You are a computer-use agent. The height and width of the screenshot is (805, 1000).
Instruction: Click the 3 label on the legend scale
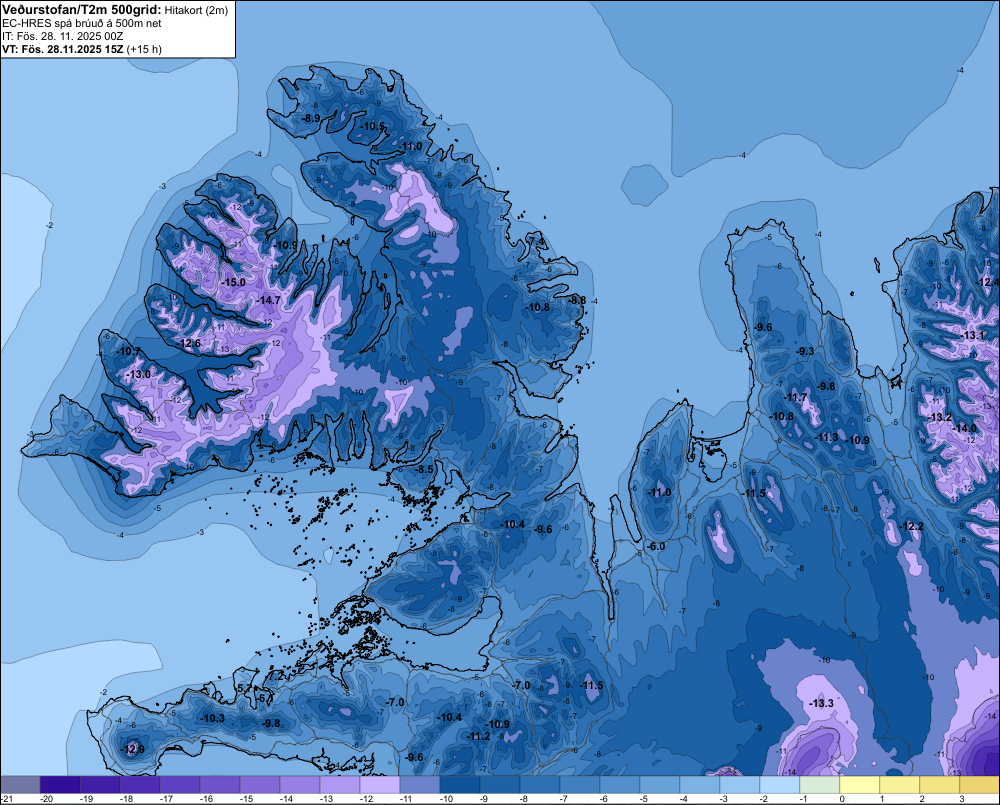tap(962, 799)
